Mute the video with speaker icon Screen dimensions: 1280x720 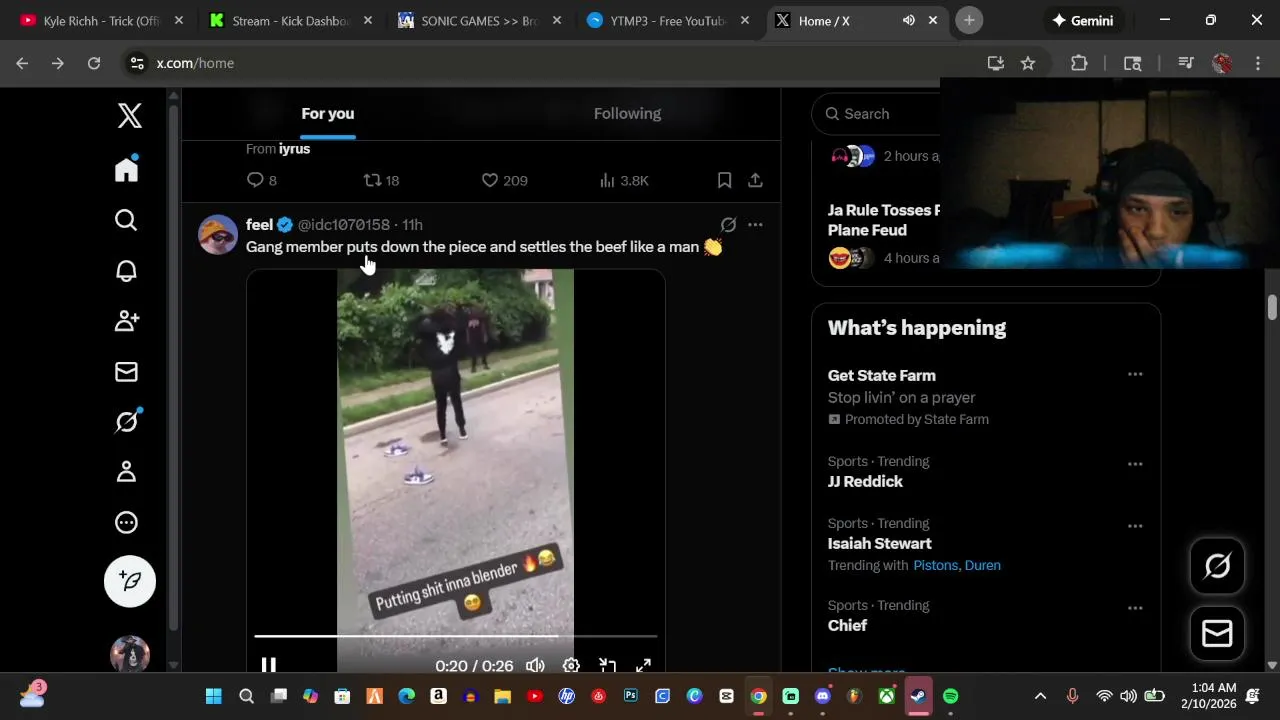tap(536, 665)
